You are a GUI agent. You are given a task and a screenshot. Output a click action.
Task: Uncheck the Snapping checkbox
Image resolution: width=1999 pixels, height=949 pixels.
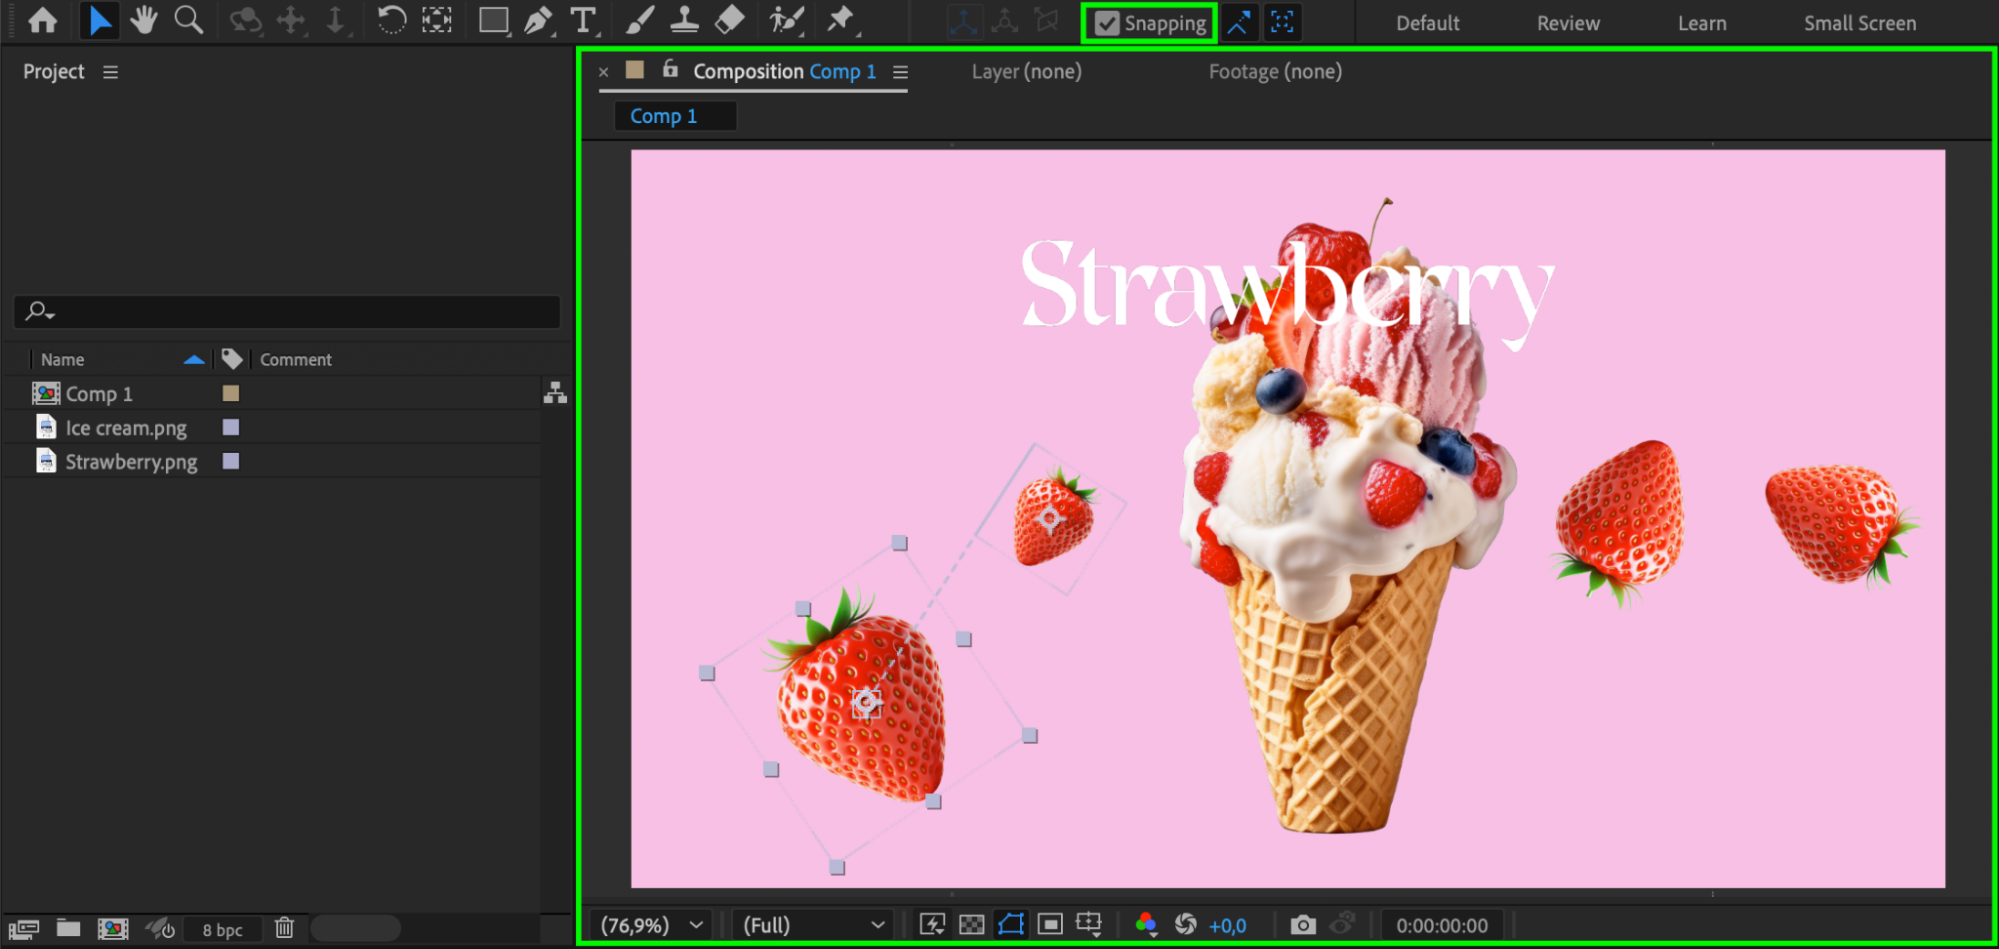1107,23
